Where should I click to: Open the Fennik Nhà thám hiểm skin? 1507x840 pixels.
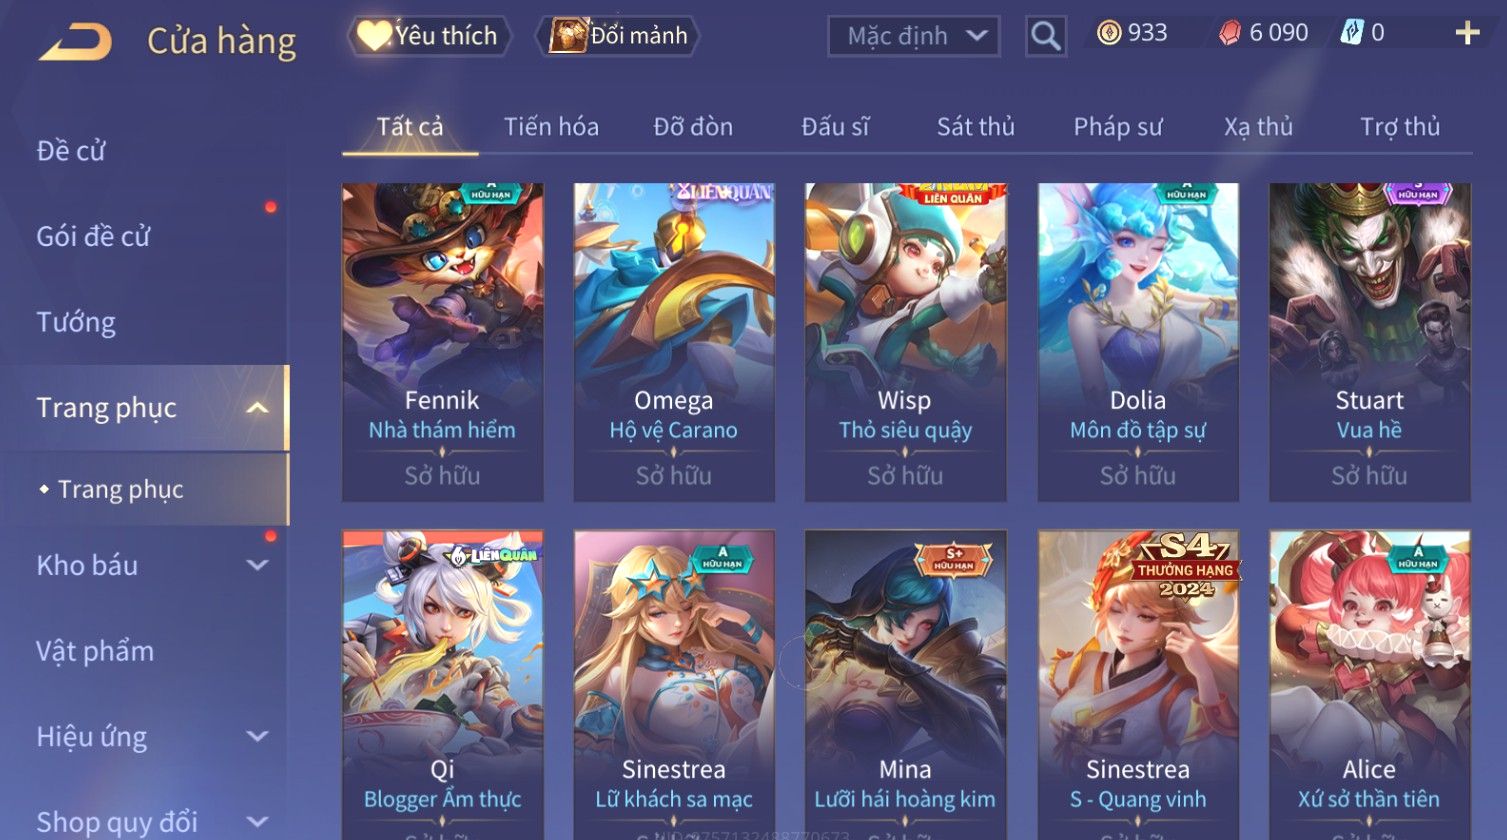click(442, 342)
